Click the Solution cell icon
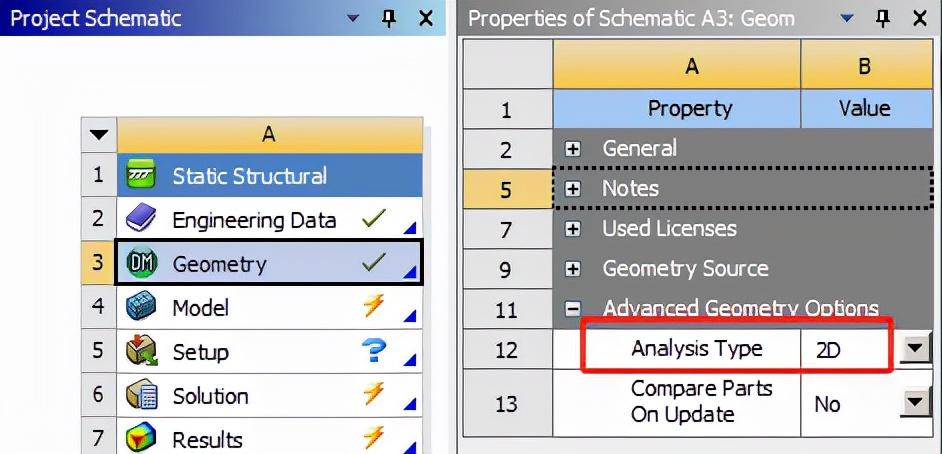Viewport: 942px width, 454px height. pos(139,396)
